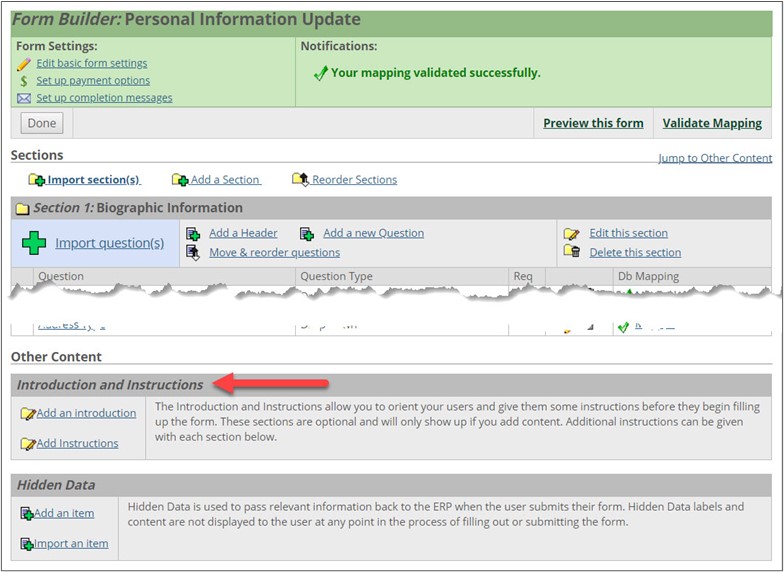
Task: Open Set up payment options link
Action: coord(93,80)
